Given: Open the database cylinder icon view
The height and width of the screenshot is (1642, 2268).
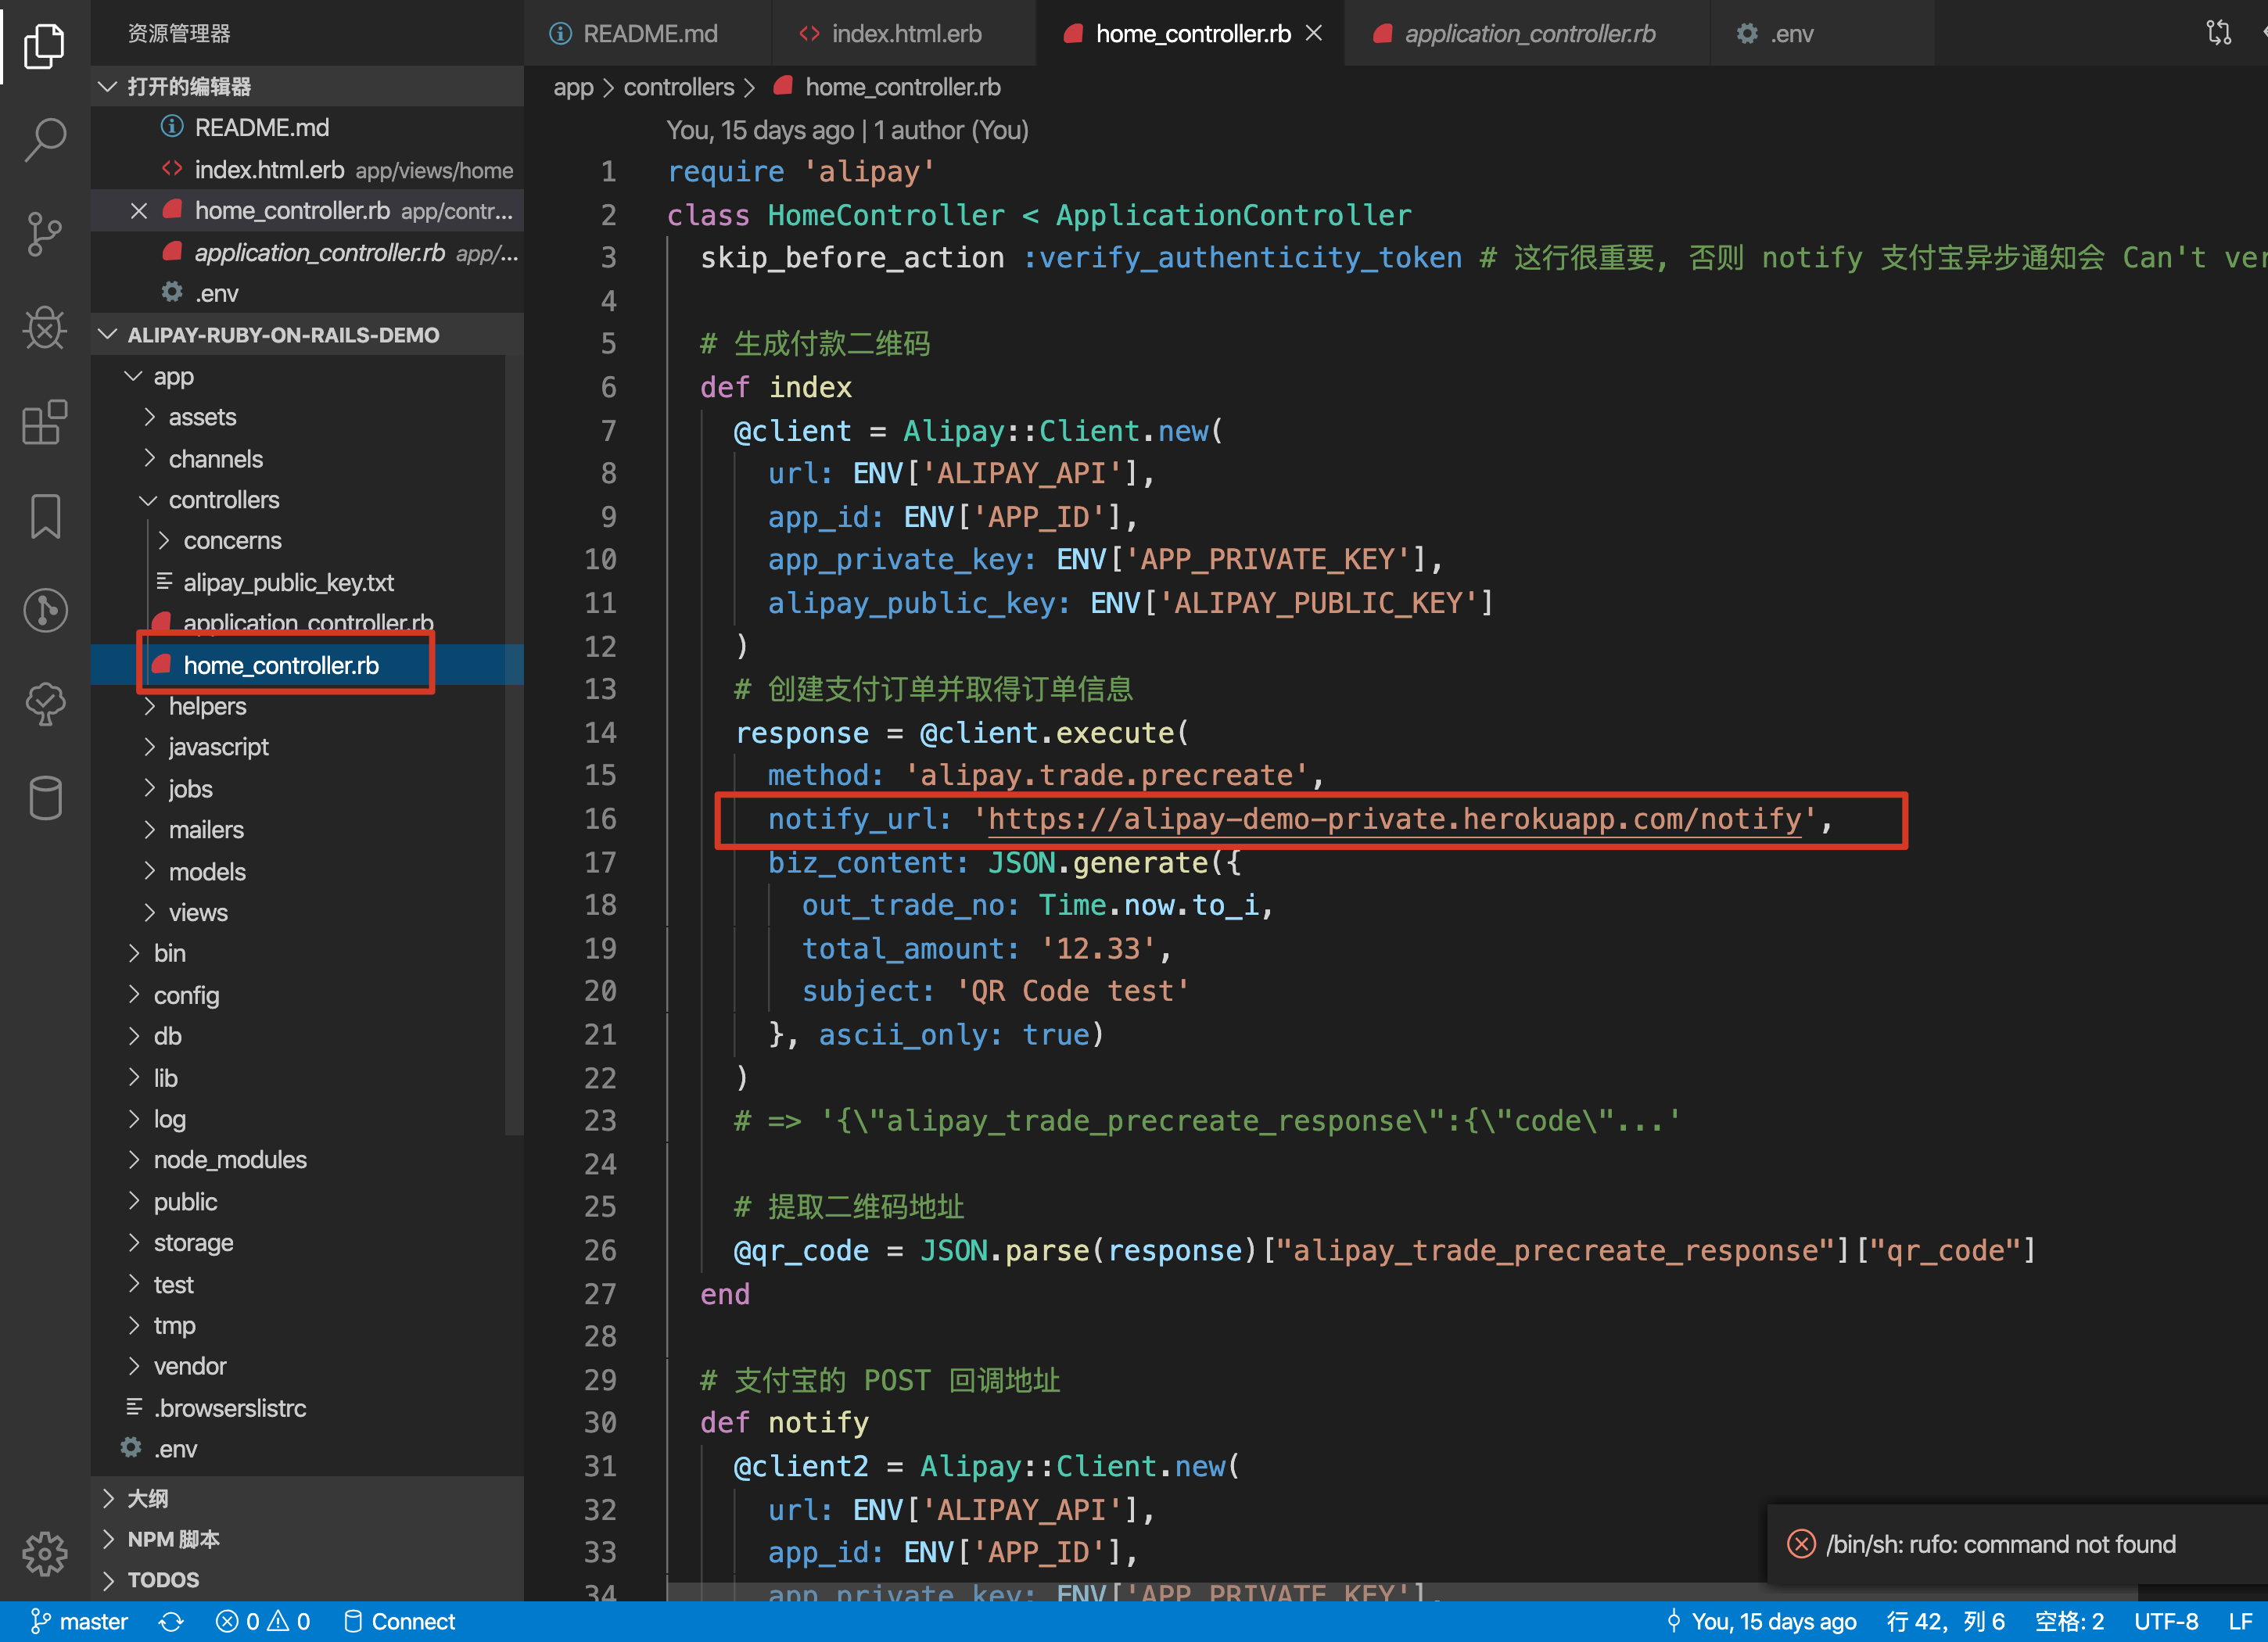Looking at the screenshot, I should [45, 798].
